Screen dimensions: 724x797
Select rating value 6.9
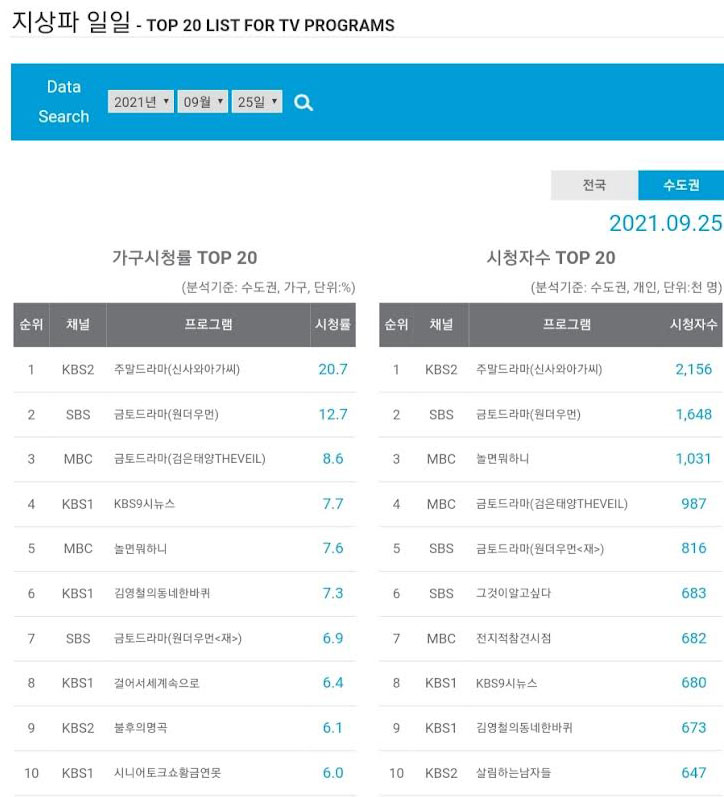(x=333, y=638)
